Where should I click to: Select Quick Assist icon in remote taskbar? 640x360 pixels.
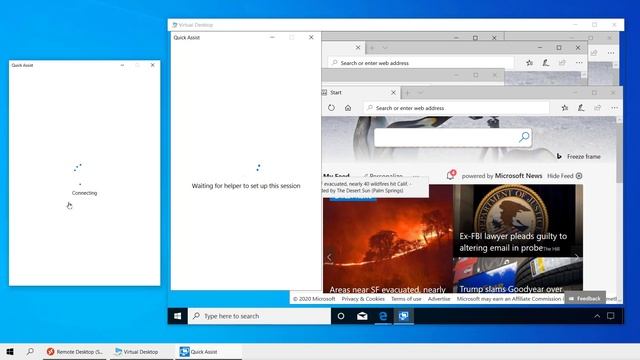pyautogui.click(x=404, y=316)
